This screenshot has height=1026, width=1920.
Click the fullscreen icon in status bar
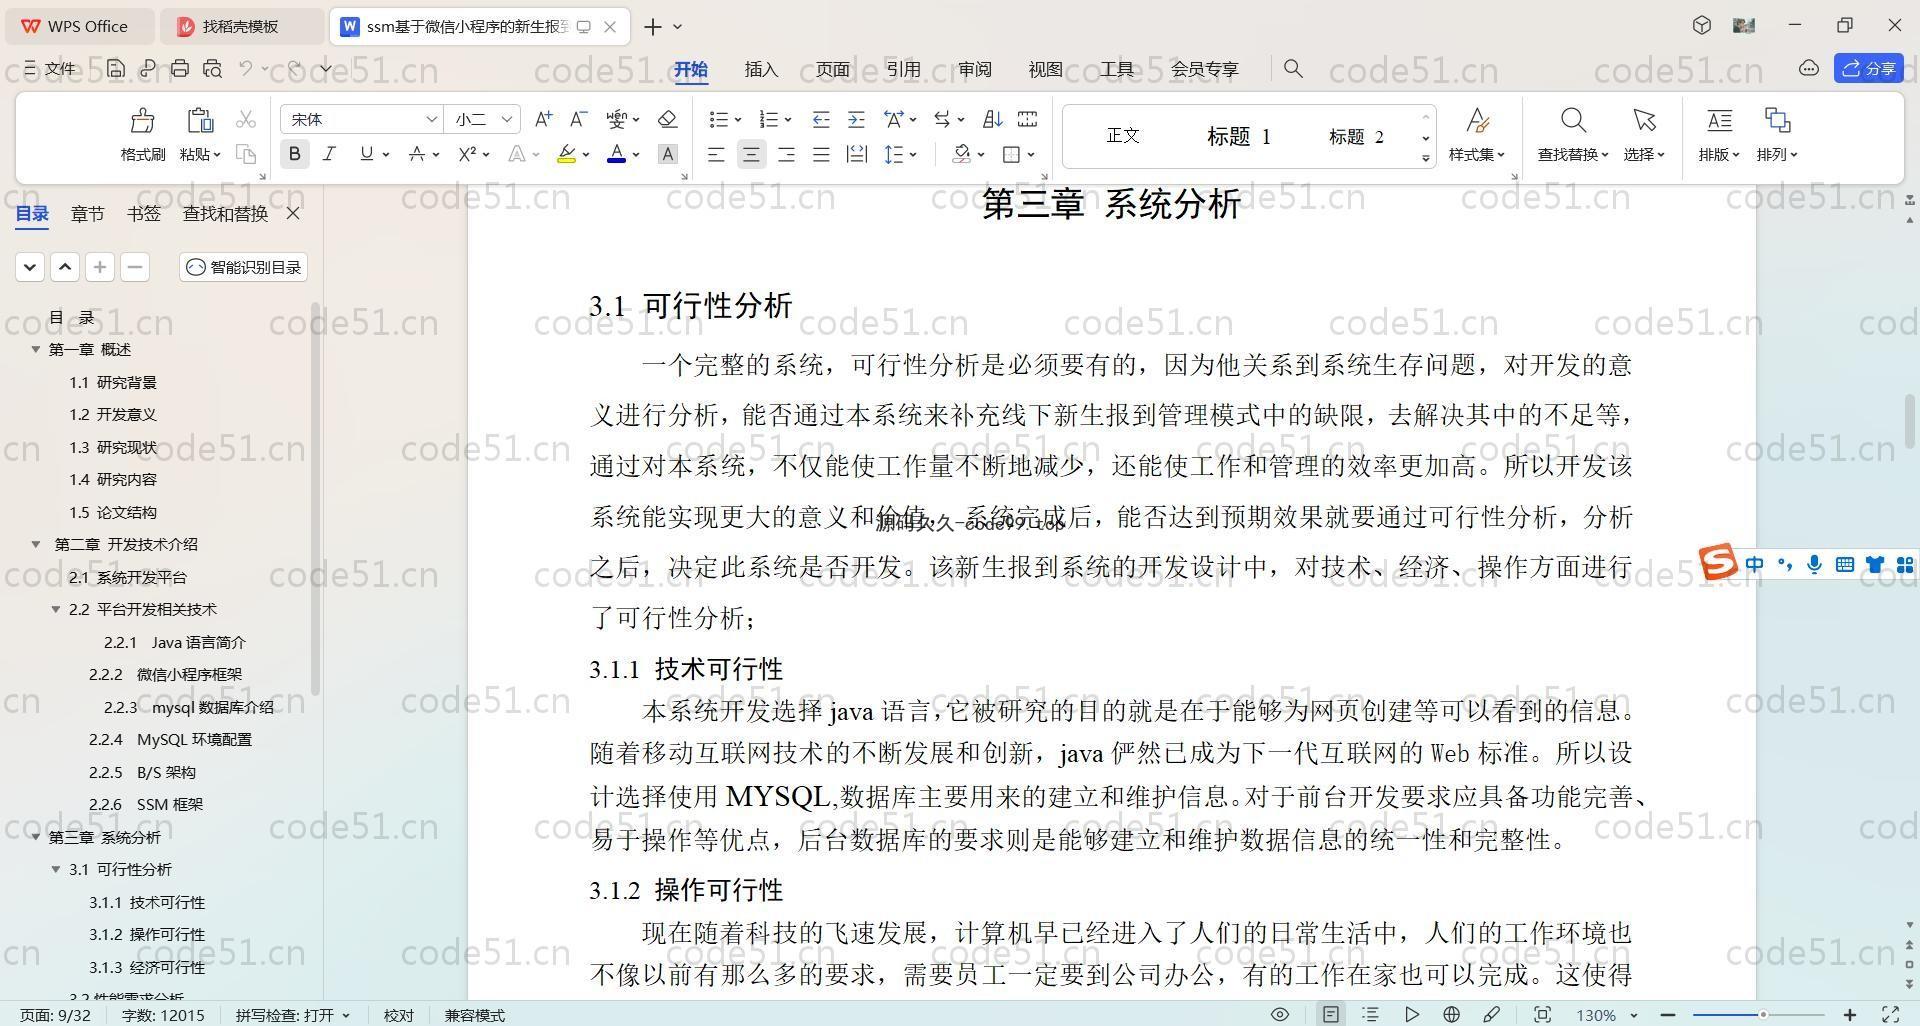pos(1890,1014)
